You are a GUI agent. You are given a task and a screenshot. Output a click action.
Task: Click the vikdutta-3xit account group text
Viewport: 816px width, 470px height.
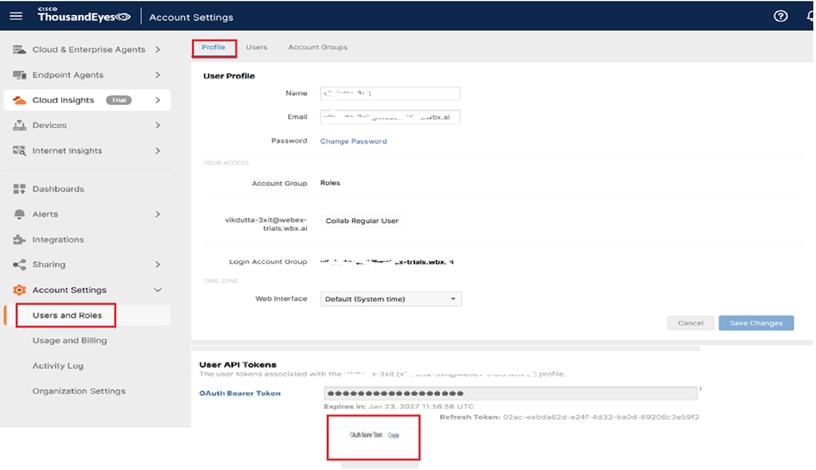266,224
